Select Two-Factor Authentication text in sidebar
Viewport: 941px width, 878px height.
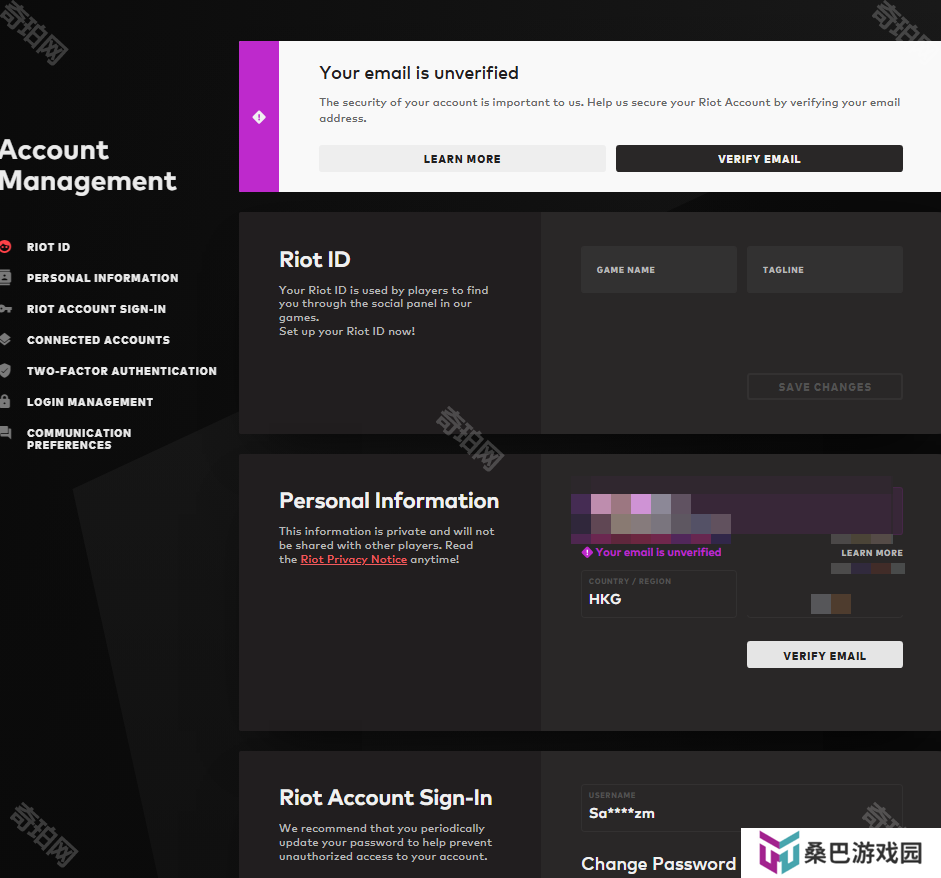tap(121, 371)
